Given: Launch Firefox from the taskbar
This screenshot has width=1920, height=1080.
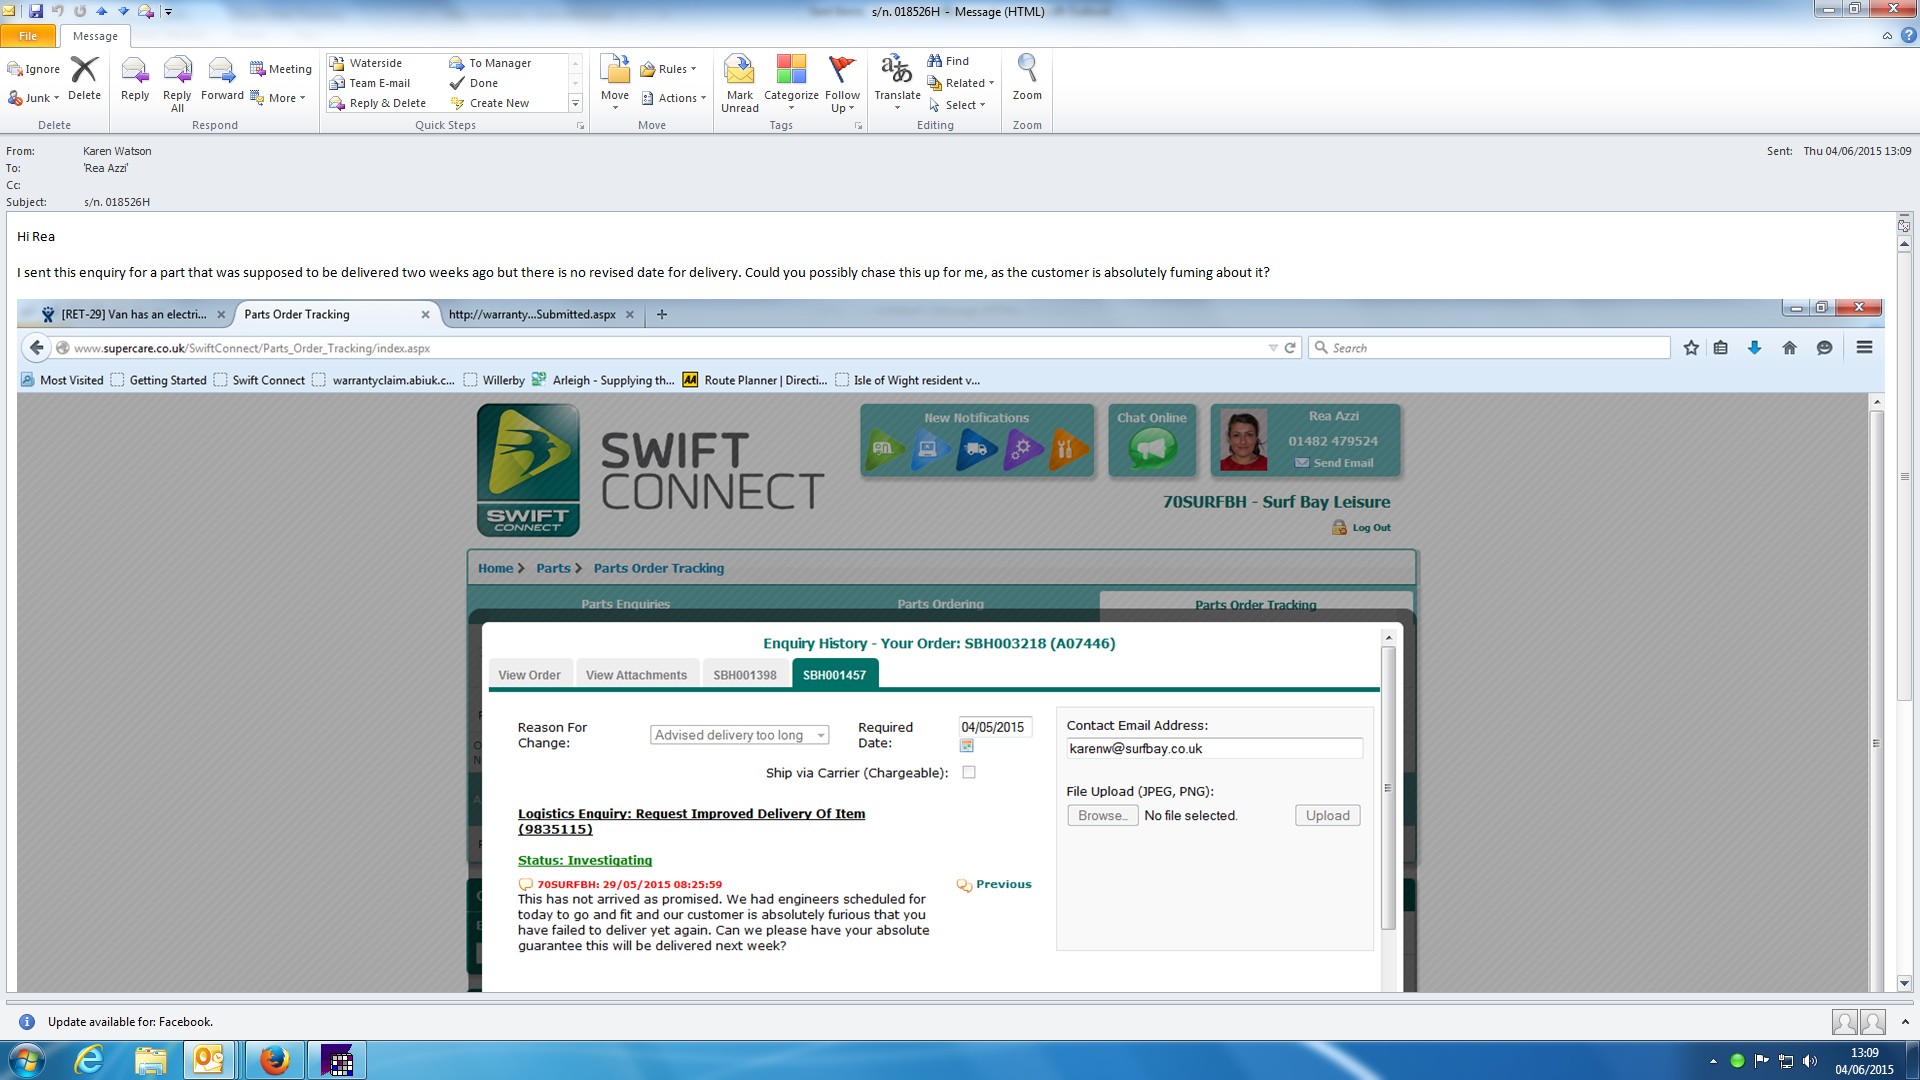Looking at the screenshot, I should (x=274, y=1060).
